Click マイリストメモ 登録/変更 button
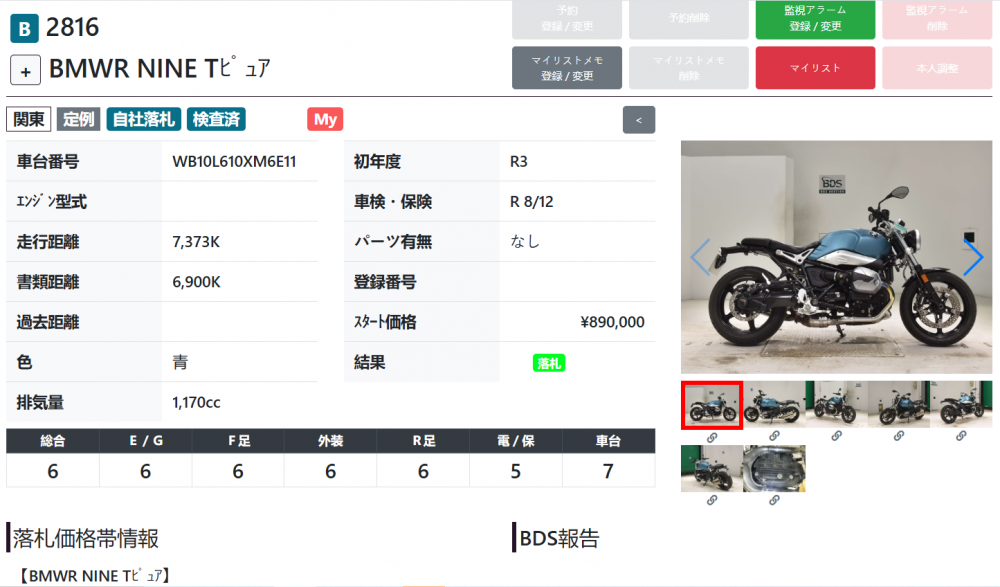This screenshot has height=587, width=1000. click(566, 68)
